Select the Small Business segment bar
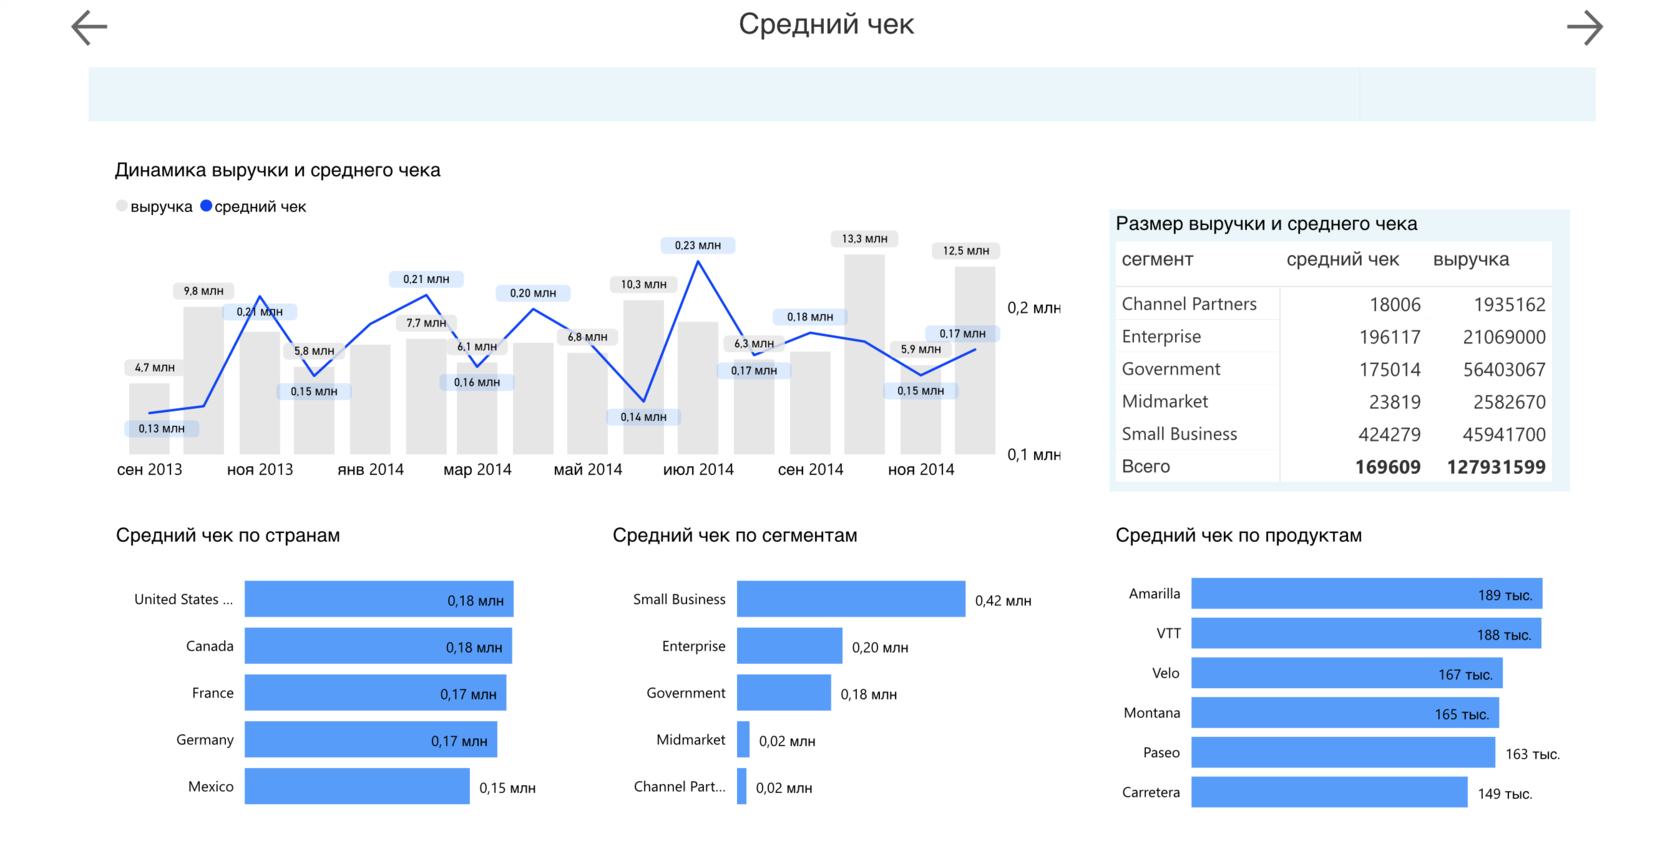The image size is (1680, 859). [851, 599]
